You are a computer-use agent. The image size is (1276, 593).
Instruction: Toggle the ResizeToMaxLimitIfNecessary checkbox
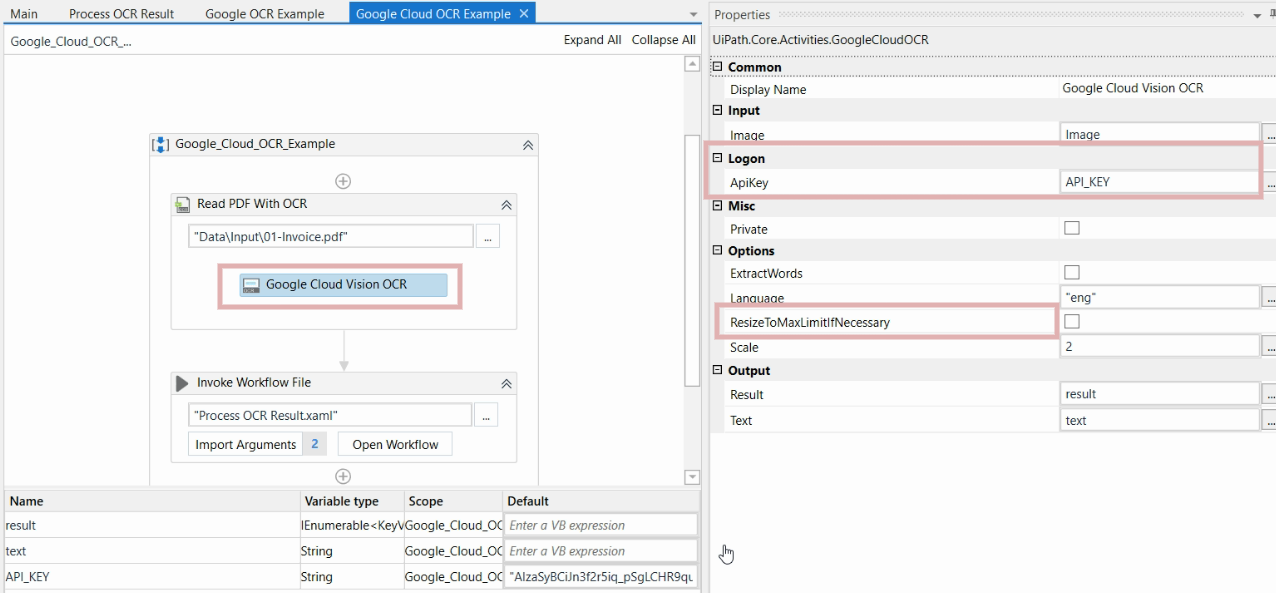(x=1071, y=322)
